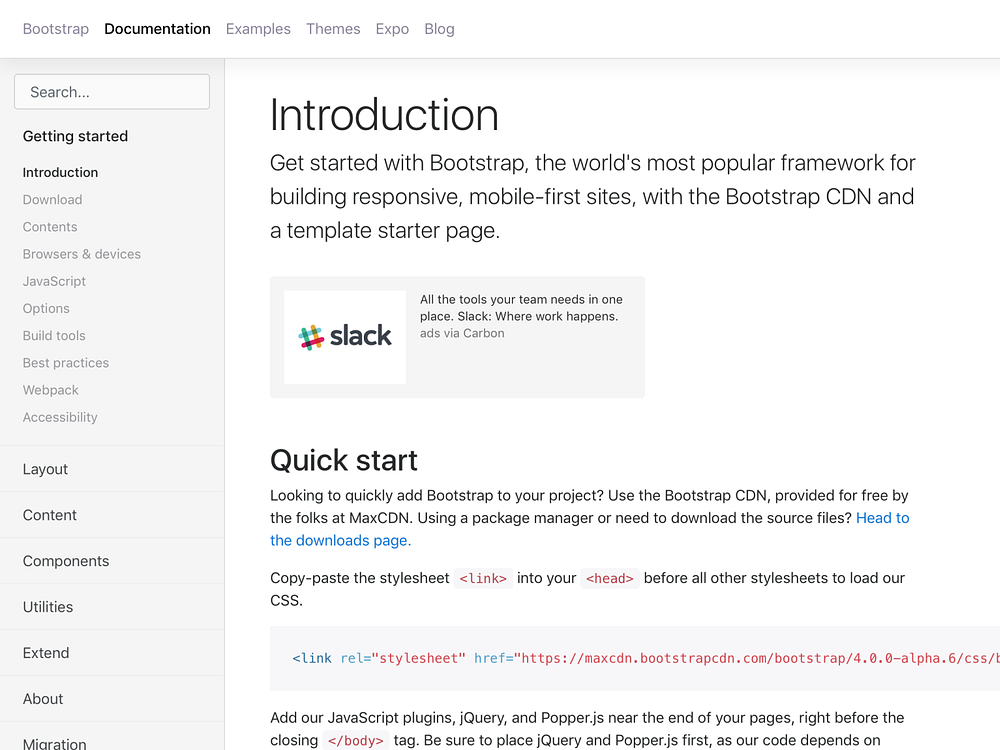1000x750 pixels.
Task: Click inside the Search field
Action: (x=111, y=91)
